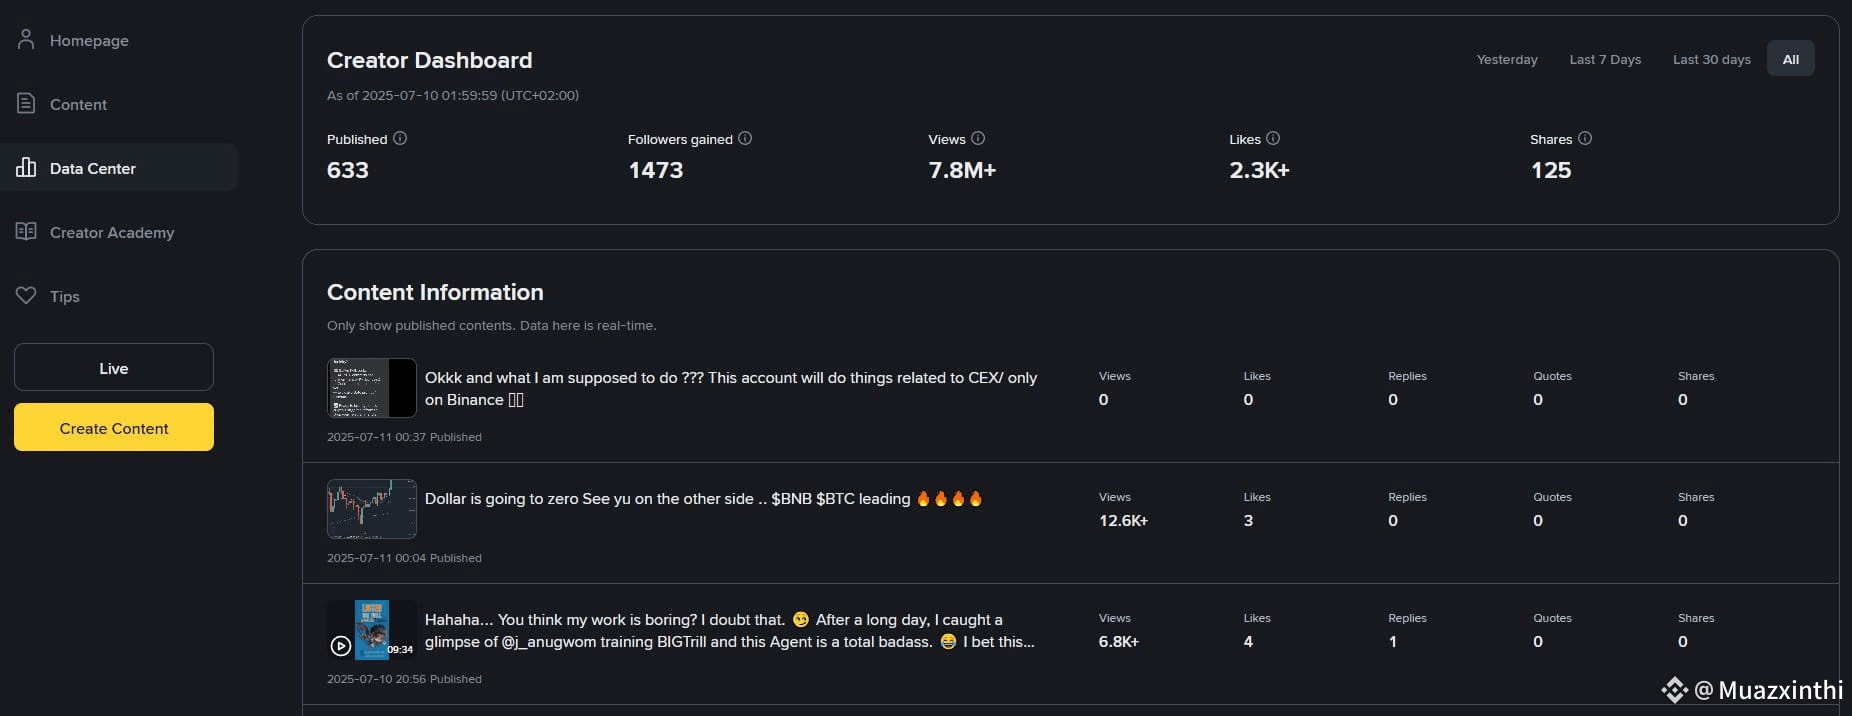Click the yellow Create Content button
1852x716 pixels.
(114, 427)
